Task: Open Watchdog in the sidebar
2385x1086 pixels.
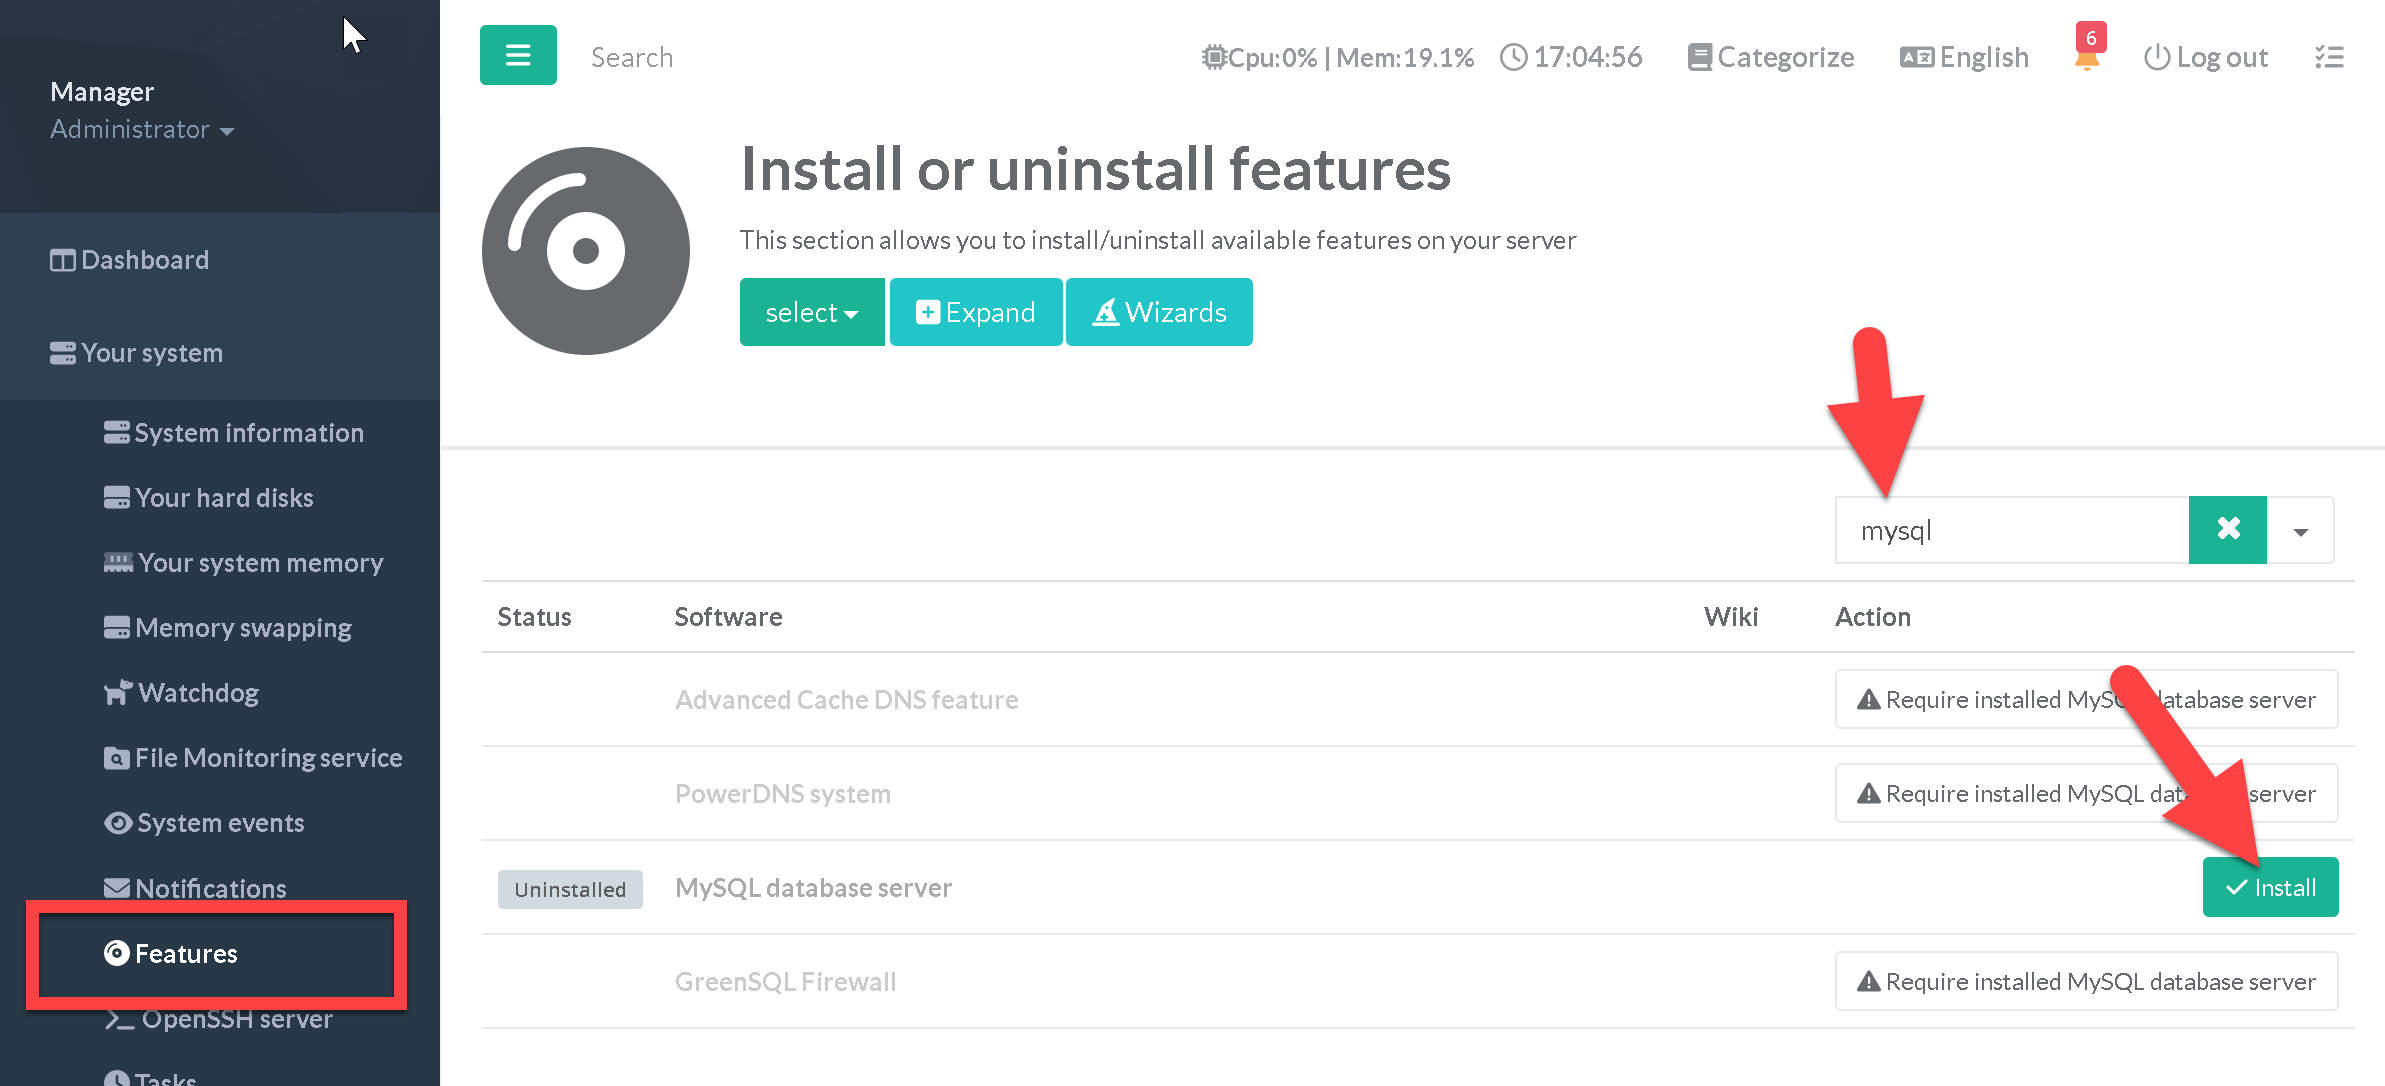Action: coord(198,693)
